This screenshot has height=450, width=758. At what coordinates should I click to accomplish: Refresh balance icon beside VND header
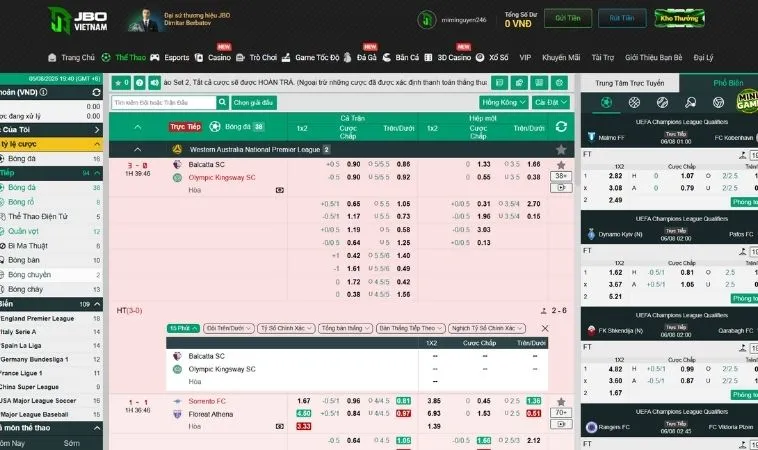(96, 92)
